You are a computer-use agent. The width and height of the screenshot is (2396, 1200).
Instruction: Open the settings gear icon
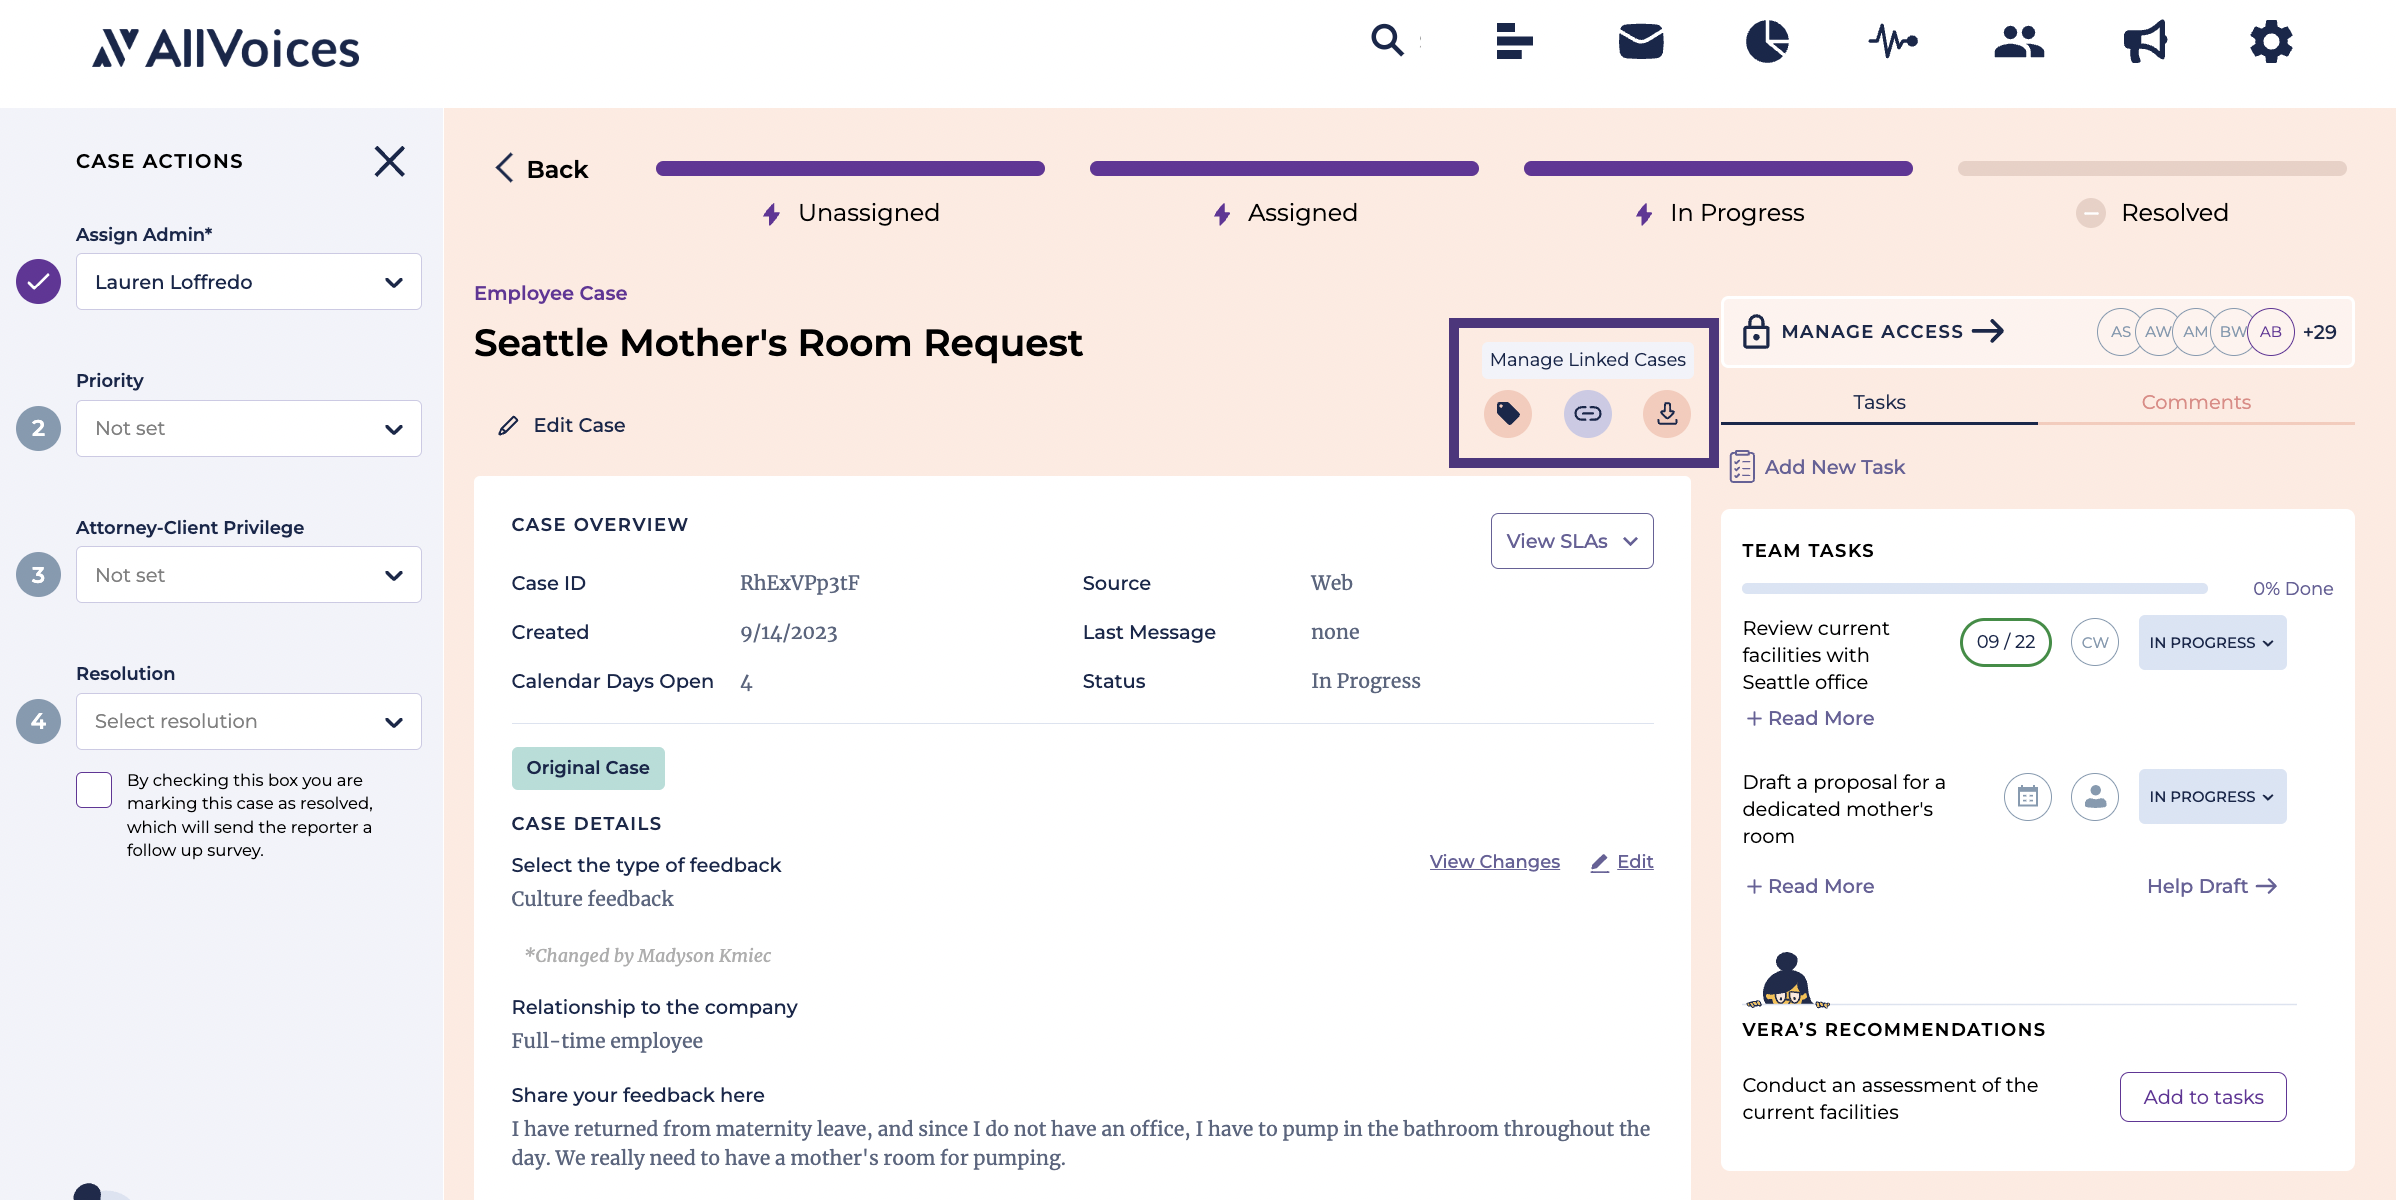pos(2271,42)
